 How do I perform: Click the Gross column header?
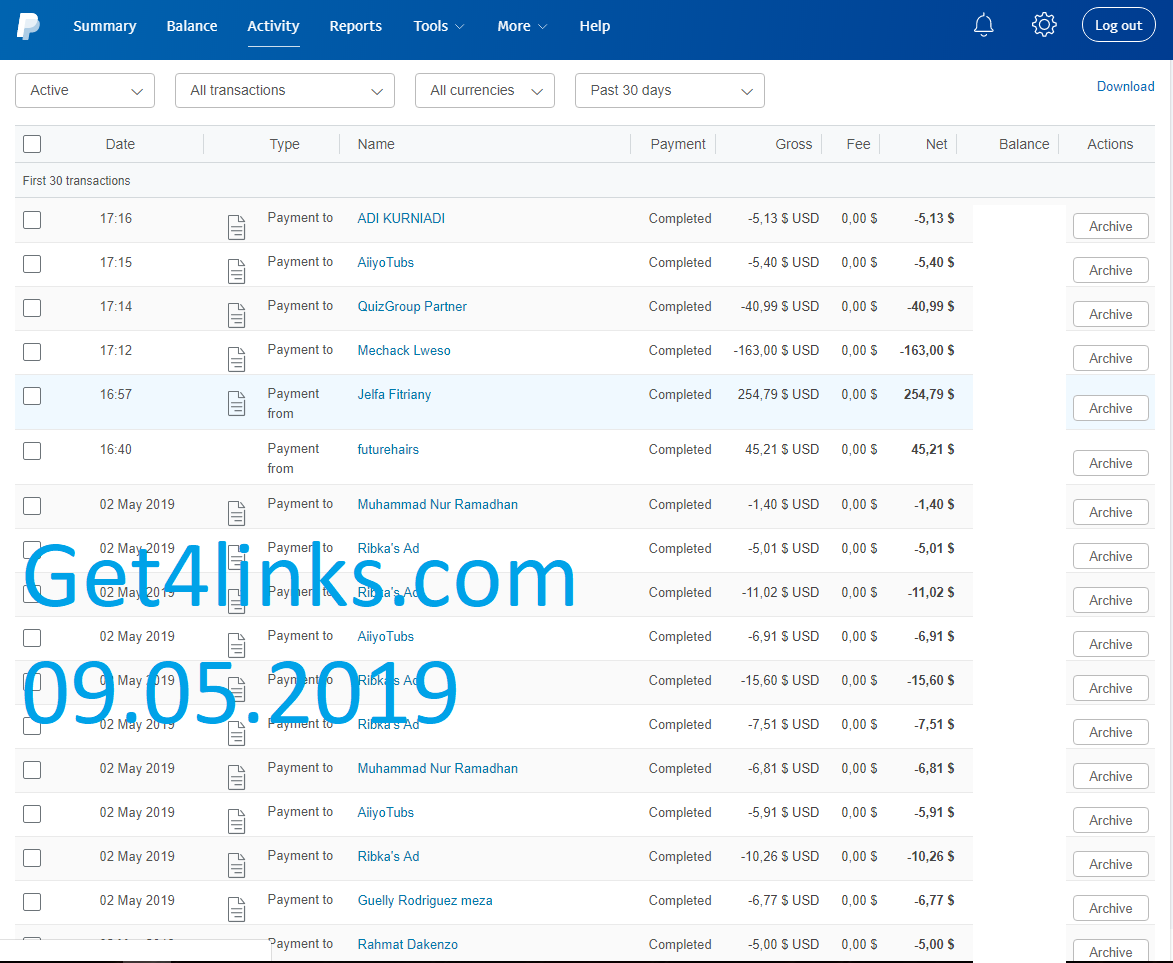coord(794,144)
